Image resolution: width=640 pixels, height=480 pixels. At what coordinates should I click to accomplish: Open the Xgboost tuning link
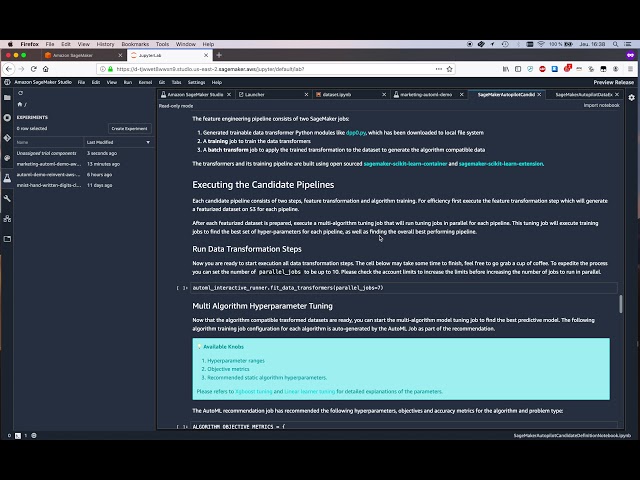254,391
